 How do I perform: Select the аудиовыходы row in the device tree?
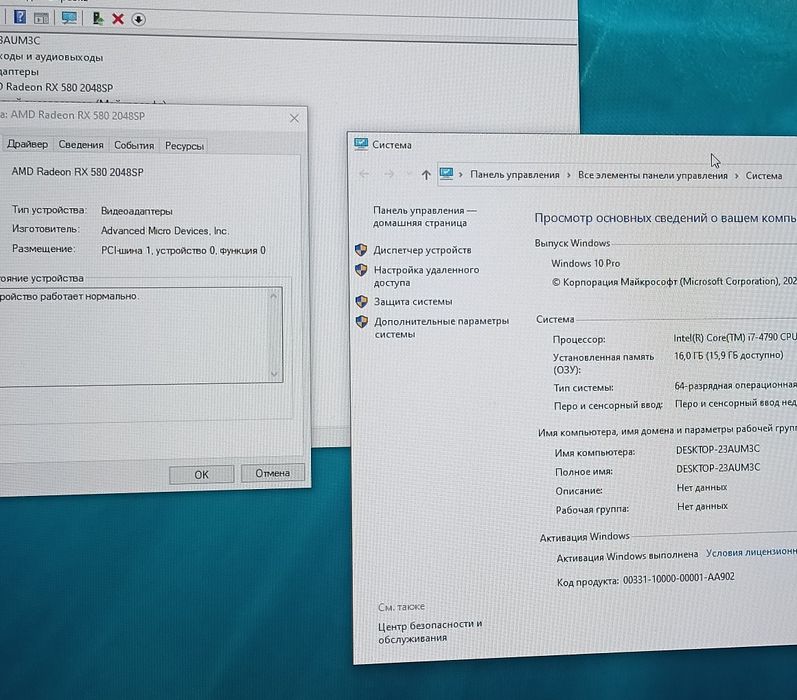(51, 57)
